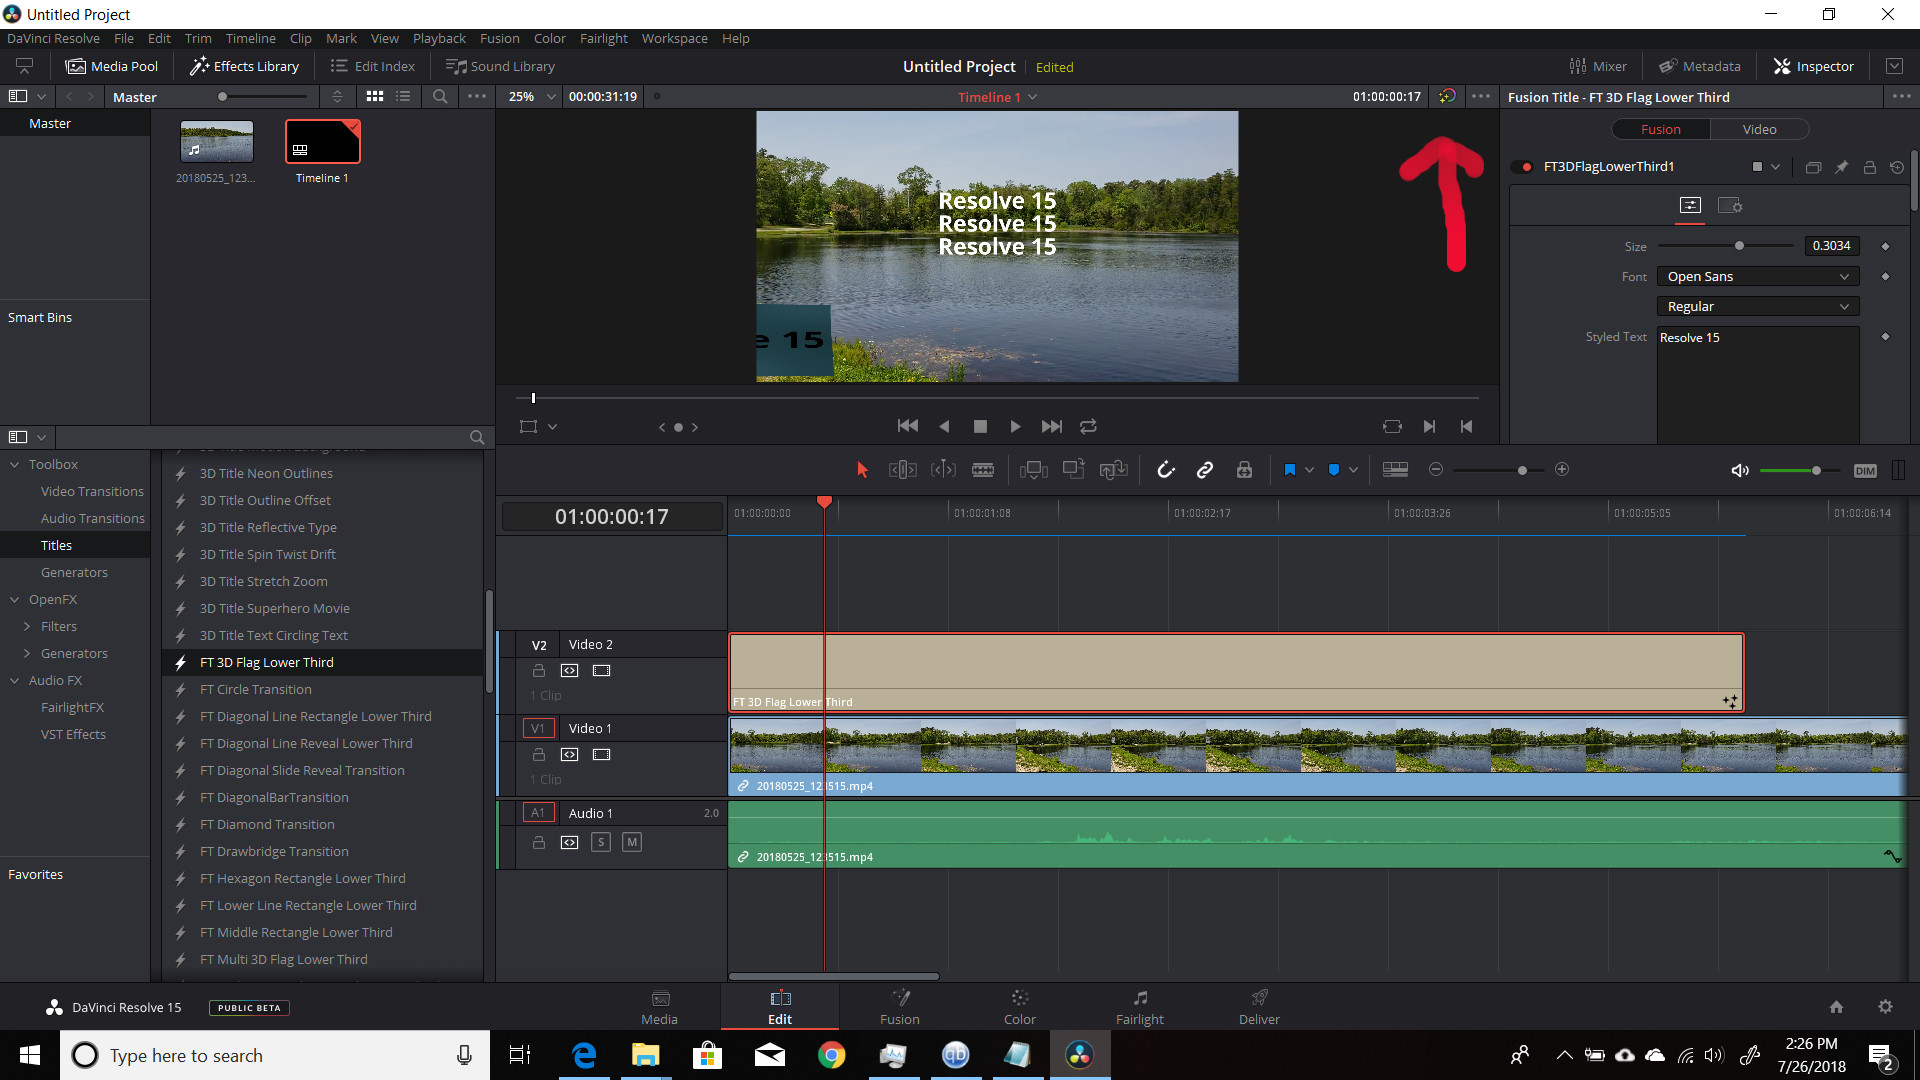
Task: Play timeline in reverse
Action: [x=944, y=427]
